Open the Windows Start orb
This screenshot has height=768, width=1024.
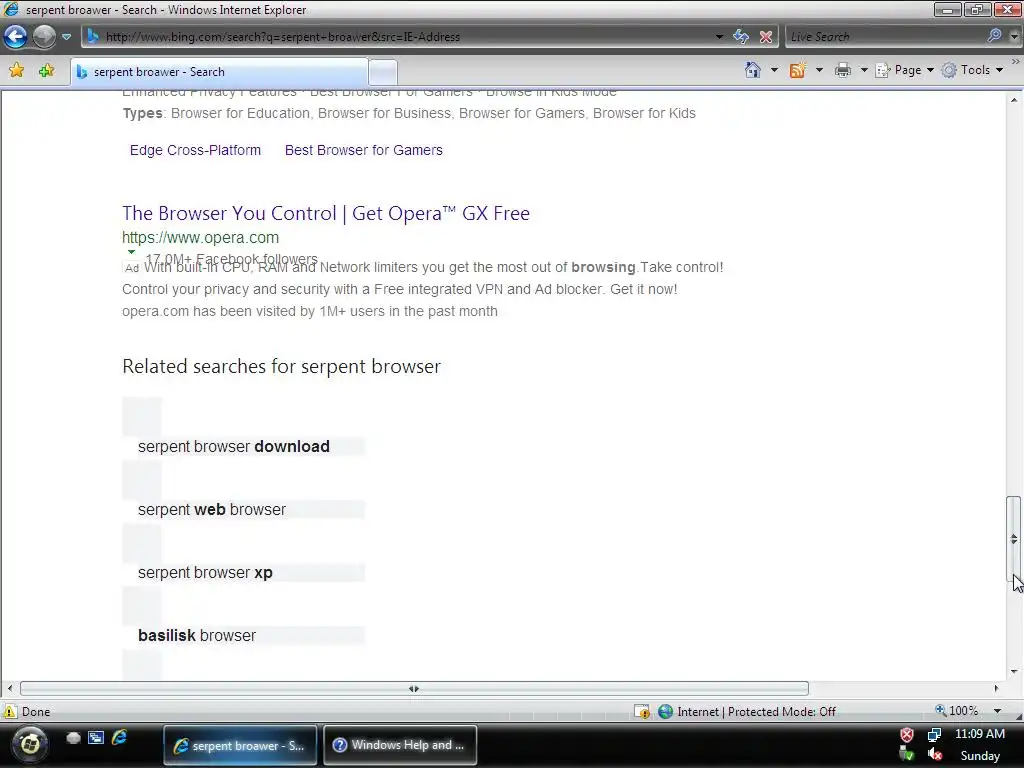[30, 743]
